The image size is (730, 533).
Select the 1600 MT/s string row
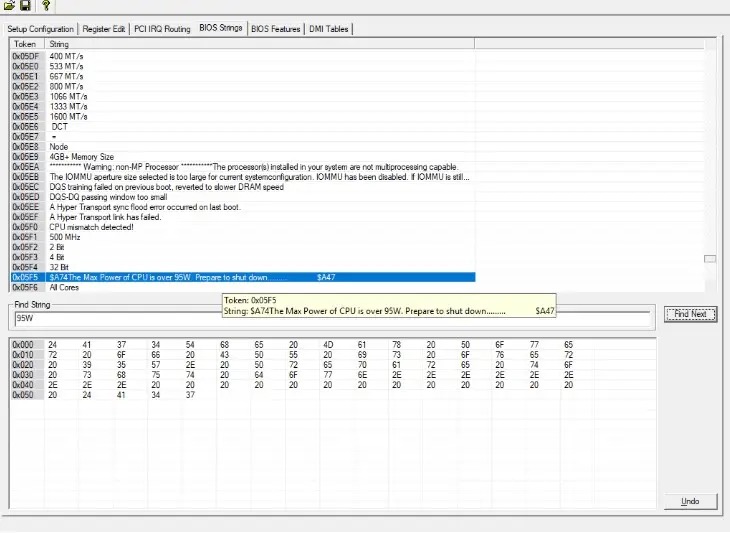(x=243, y=116)
